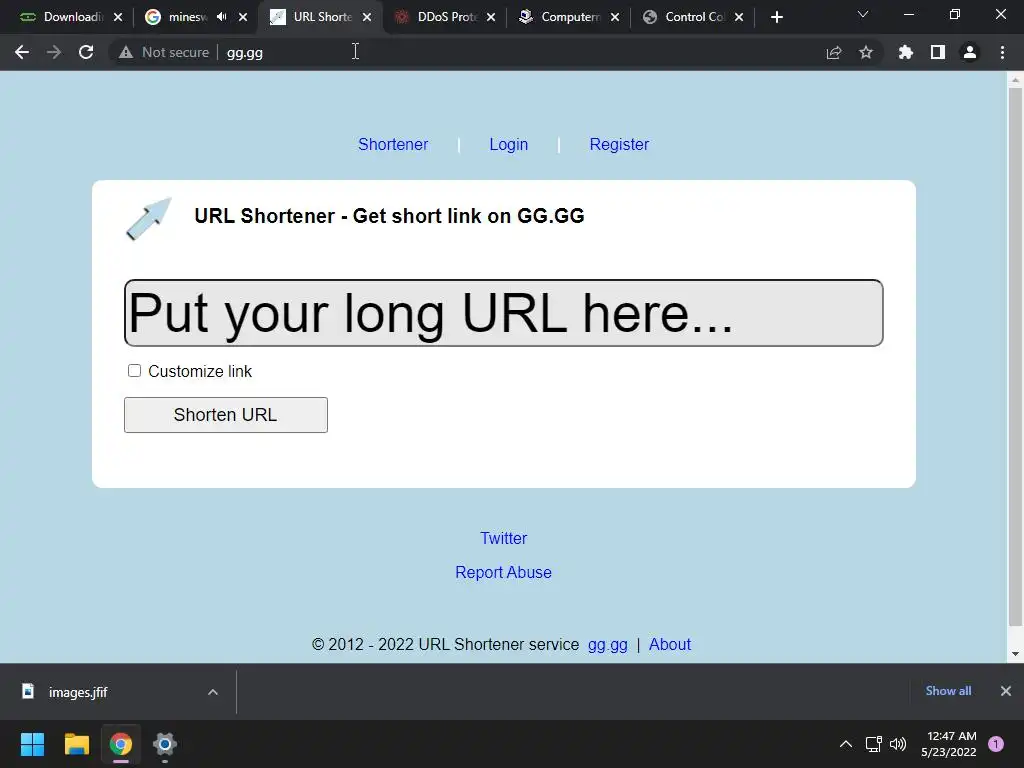
Task: Bookmark this page with the star
Action: pyautogui.click(x=866, y=52)
